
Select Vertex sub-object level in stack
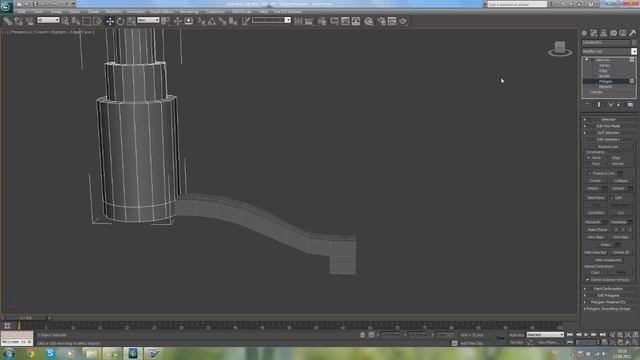604,65
